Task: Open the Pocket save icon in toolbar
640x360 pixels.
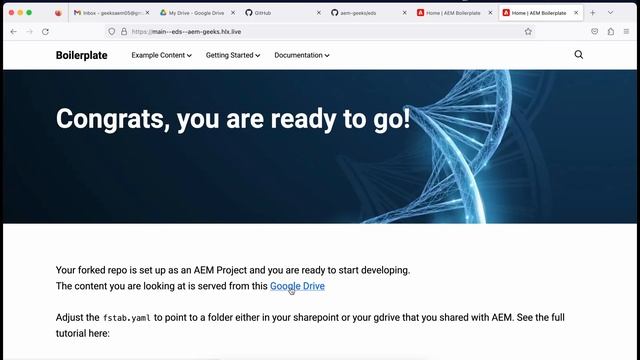Action: click(x=594, y=31)
